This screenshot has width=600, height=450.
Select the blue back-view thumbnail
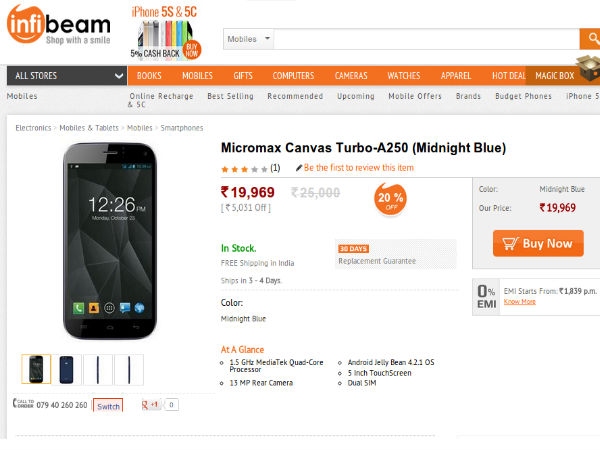click(x=67, y=370)
